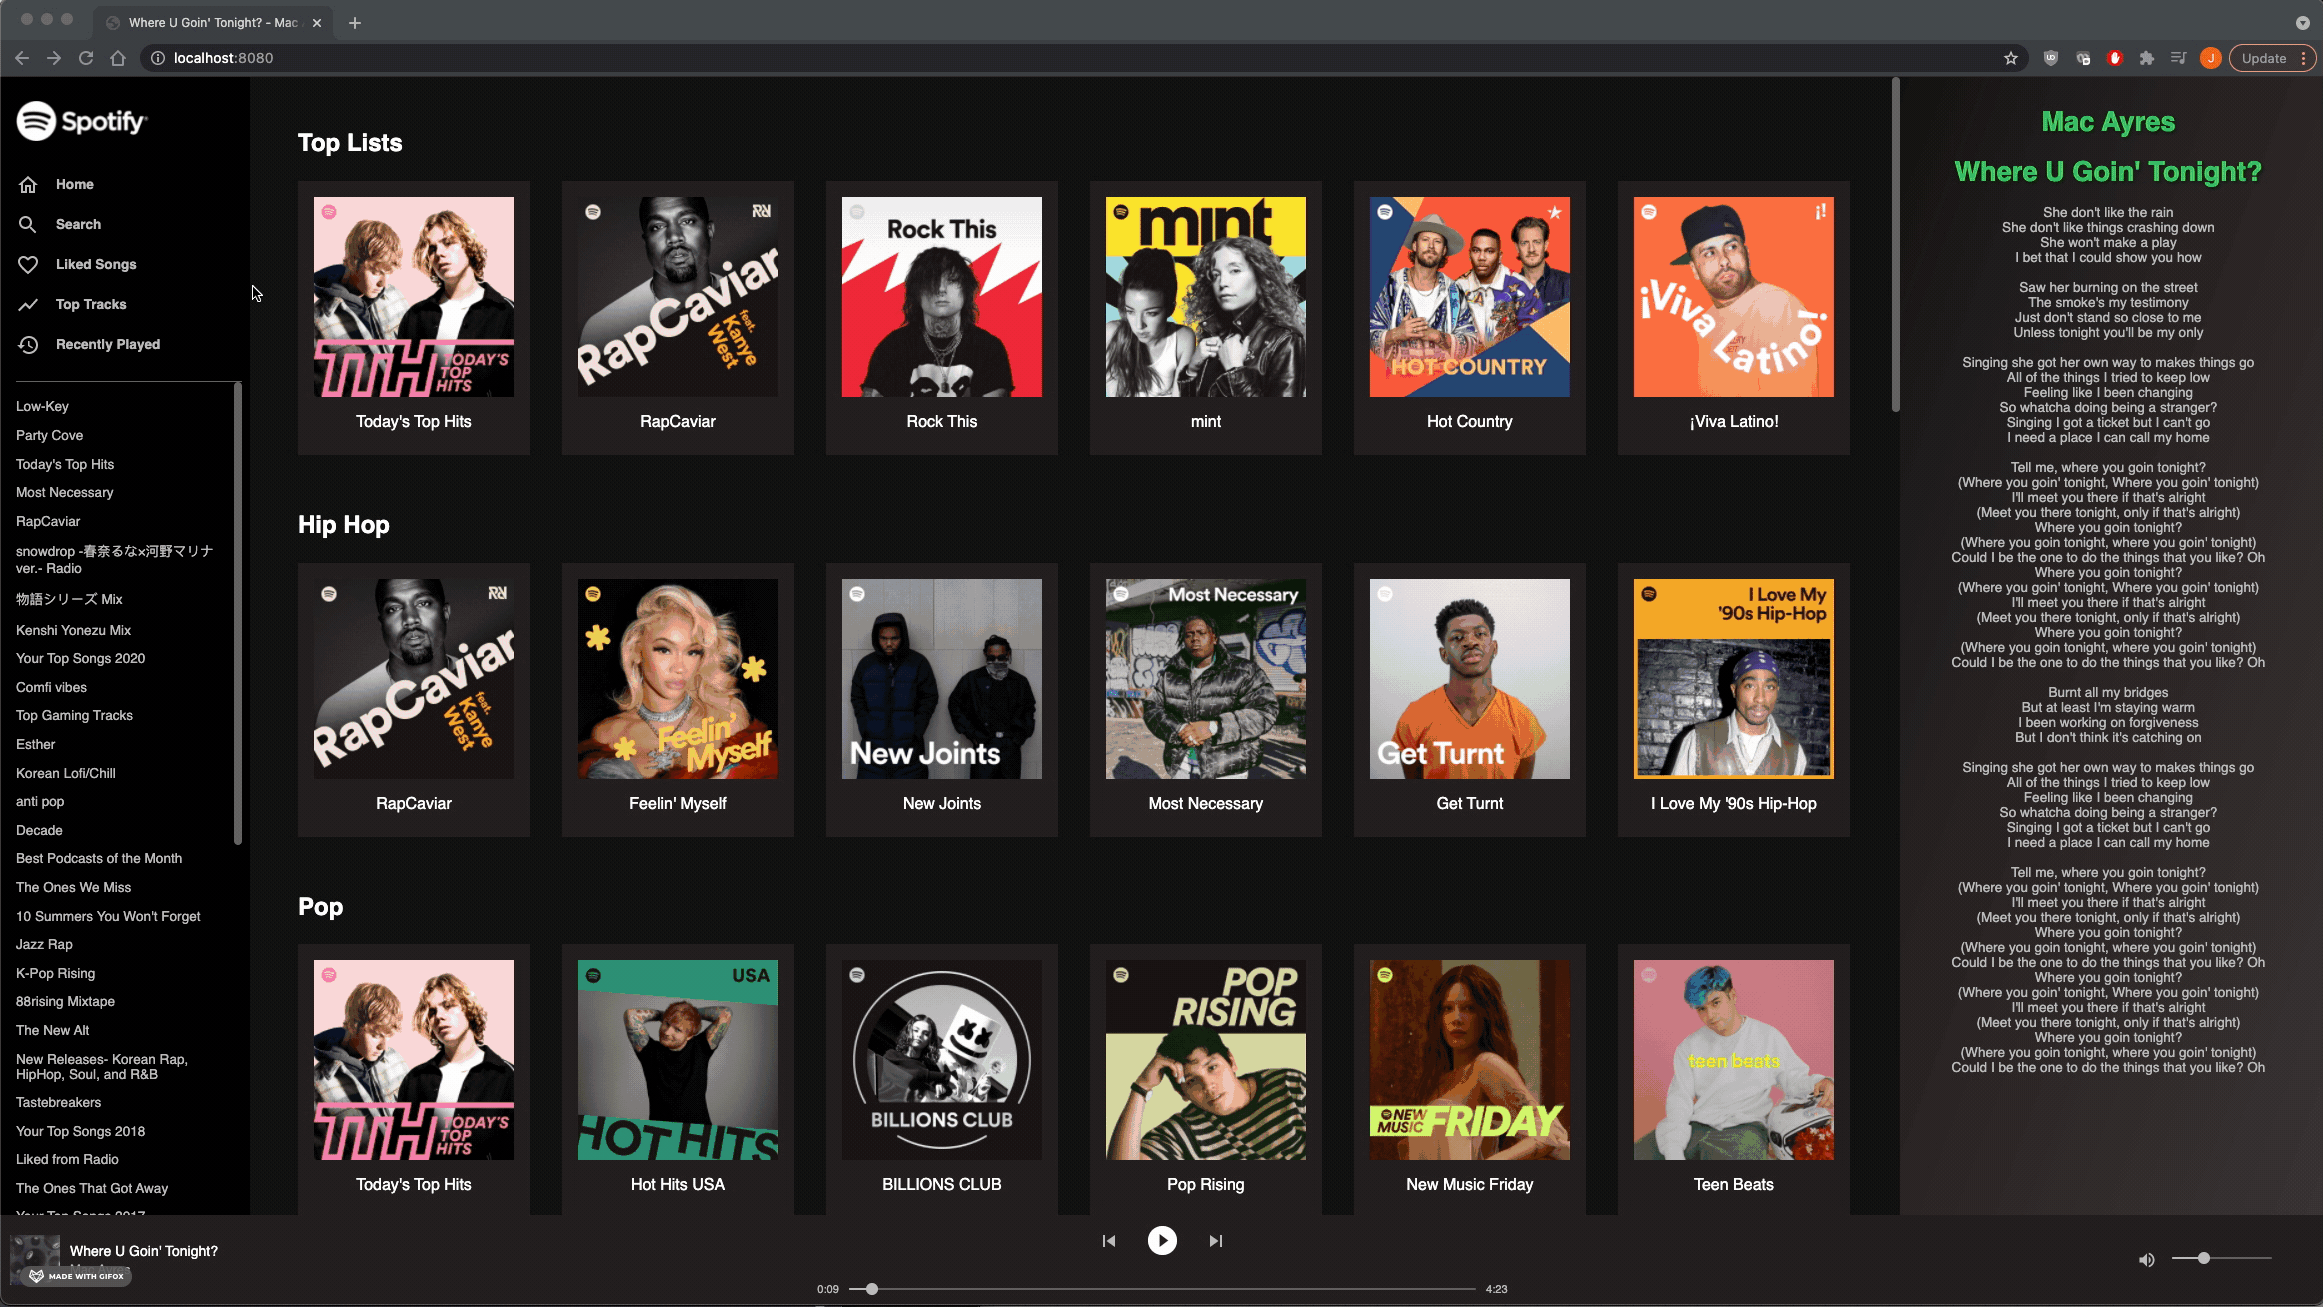Open Recently Played from sidebar
2323x1307 pixels.
[x=108, y=344]
